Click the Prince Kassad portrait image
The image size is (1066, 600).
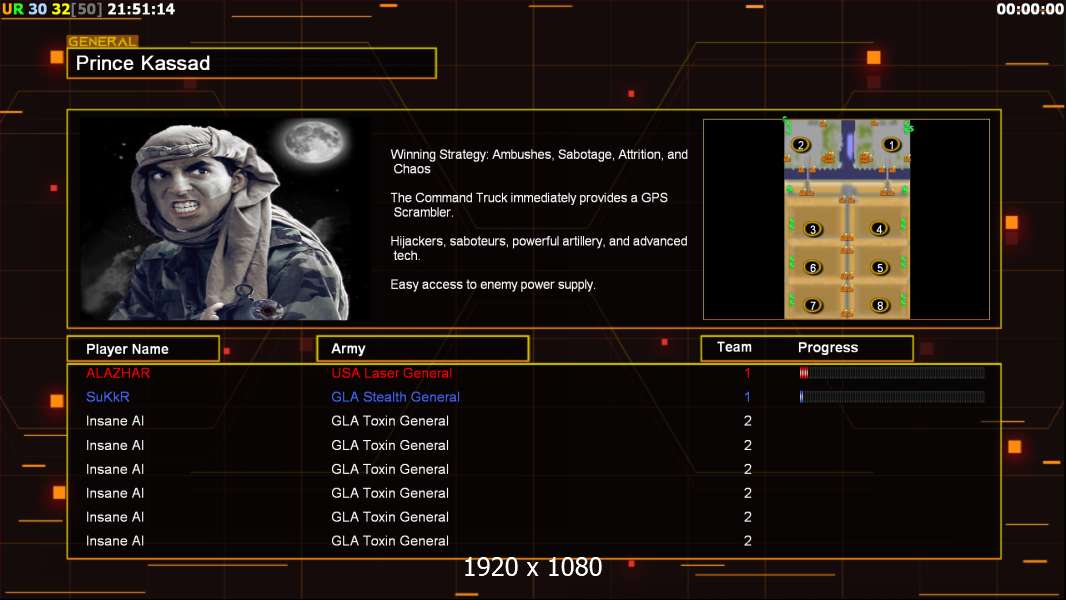tap(226, 218)
